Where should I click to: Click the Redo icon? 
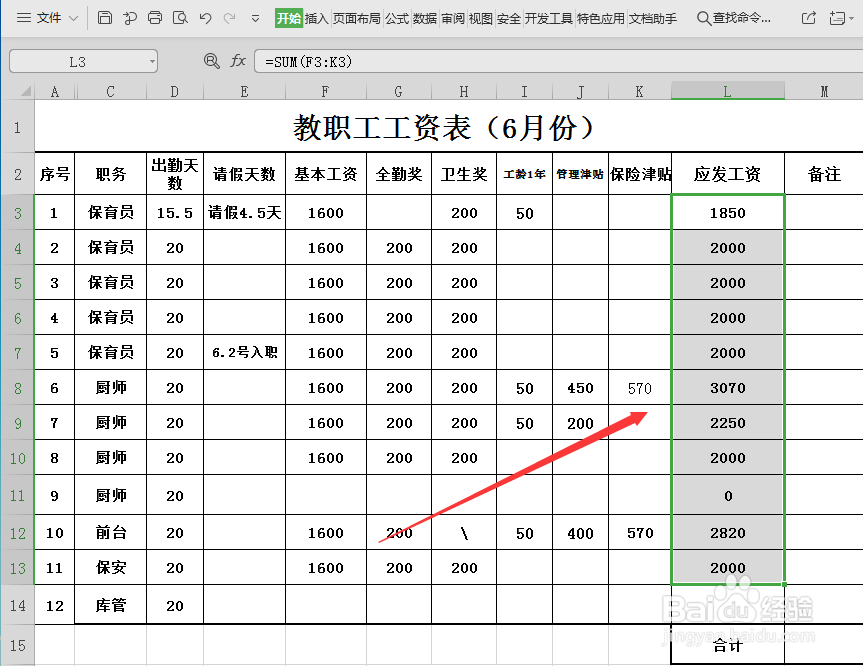tap(229, 17)
